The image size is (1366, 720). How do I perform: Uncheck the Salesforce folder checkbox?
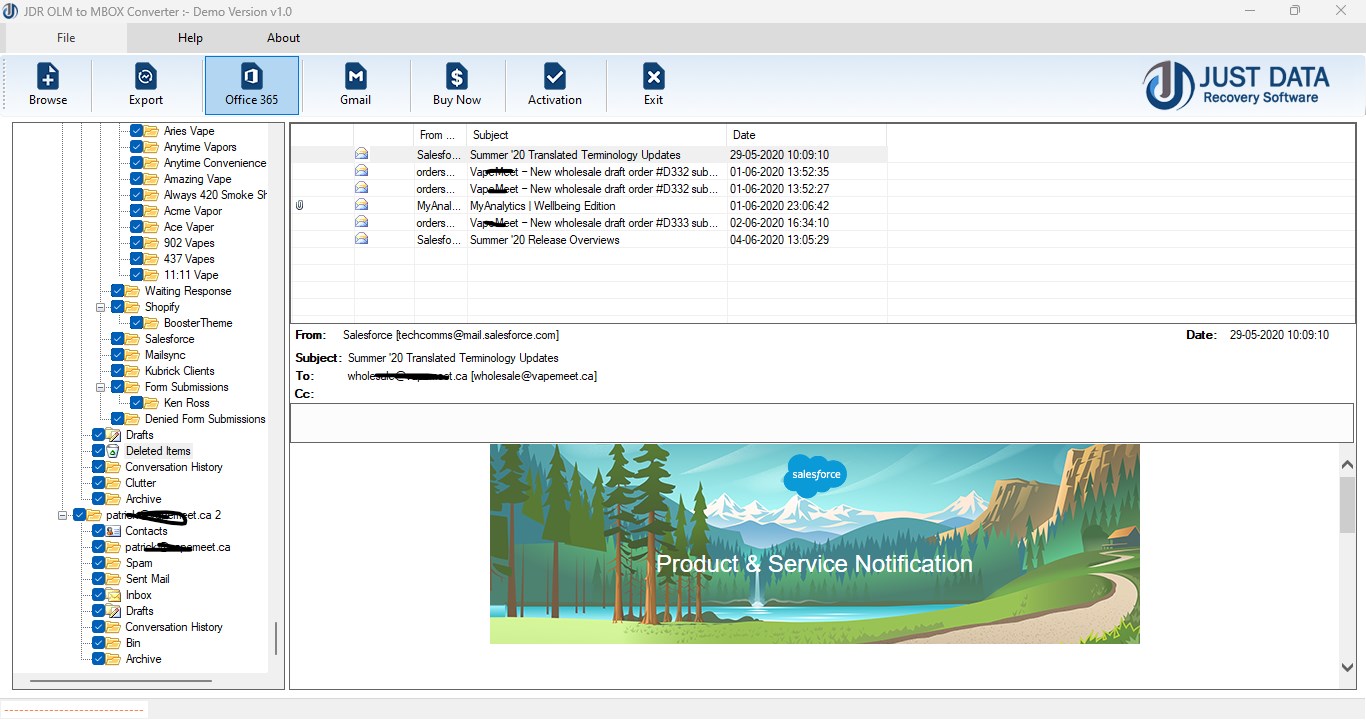click(x=118, y=339)
